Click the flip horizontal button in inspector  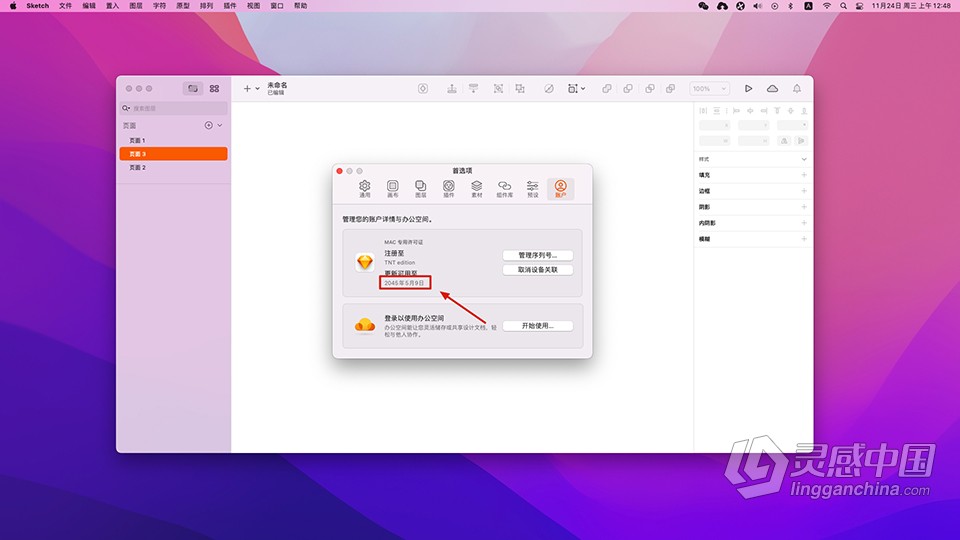784,141
